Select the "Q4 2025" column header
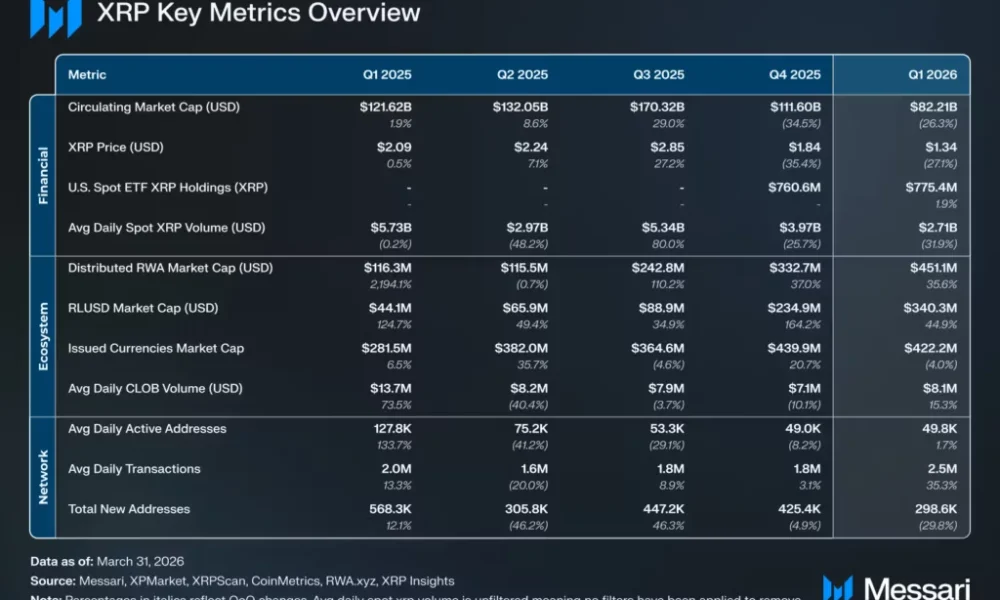This screenshot has height=600, width=1000. (x=795, y=75)
